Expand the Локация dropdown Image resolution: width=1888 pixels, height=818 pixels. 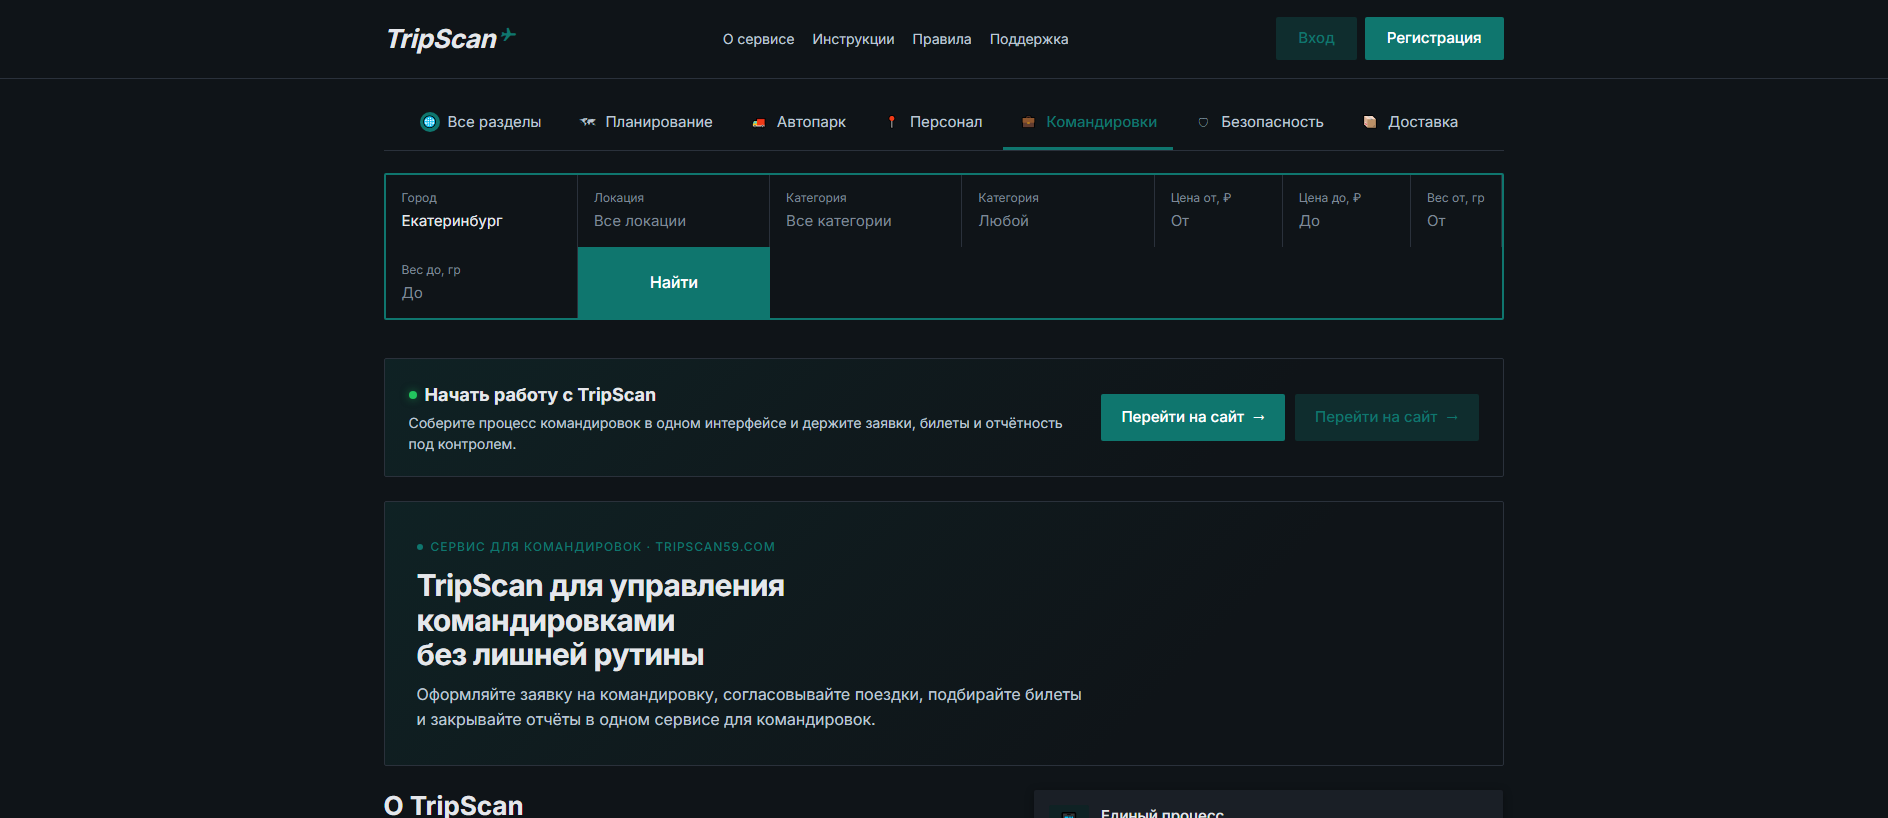coord(673,211)
